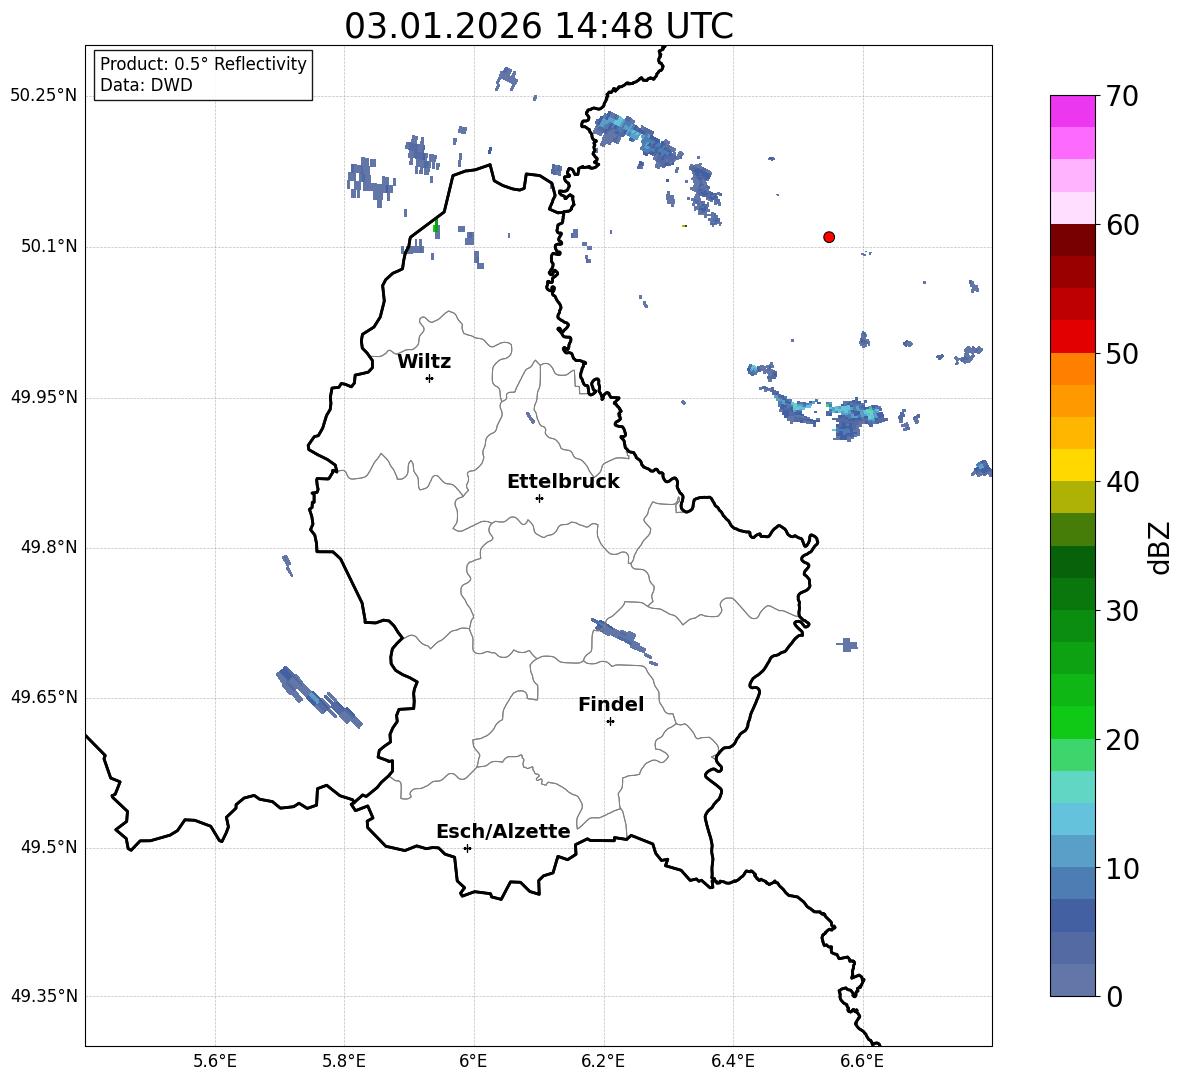This screenshot has height=1081, width=1184.
Task: Click the 49.95°N latitude label
Action: (44, 396)
